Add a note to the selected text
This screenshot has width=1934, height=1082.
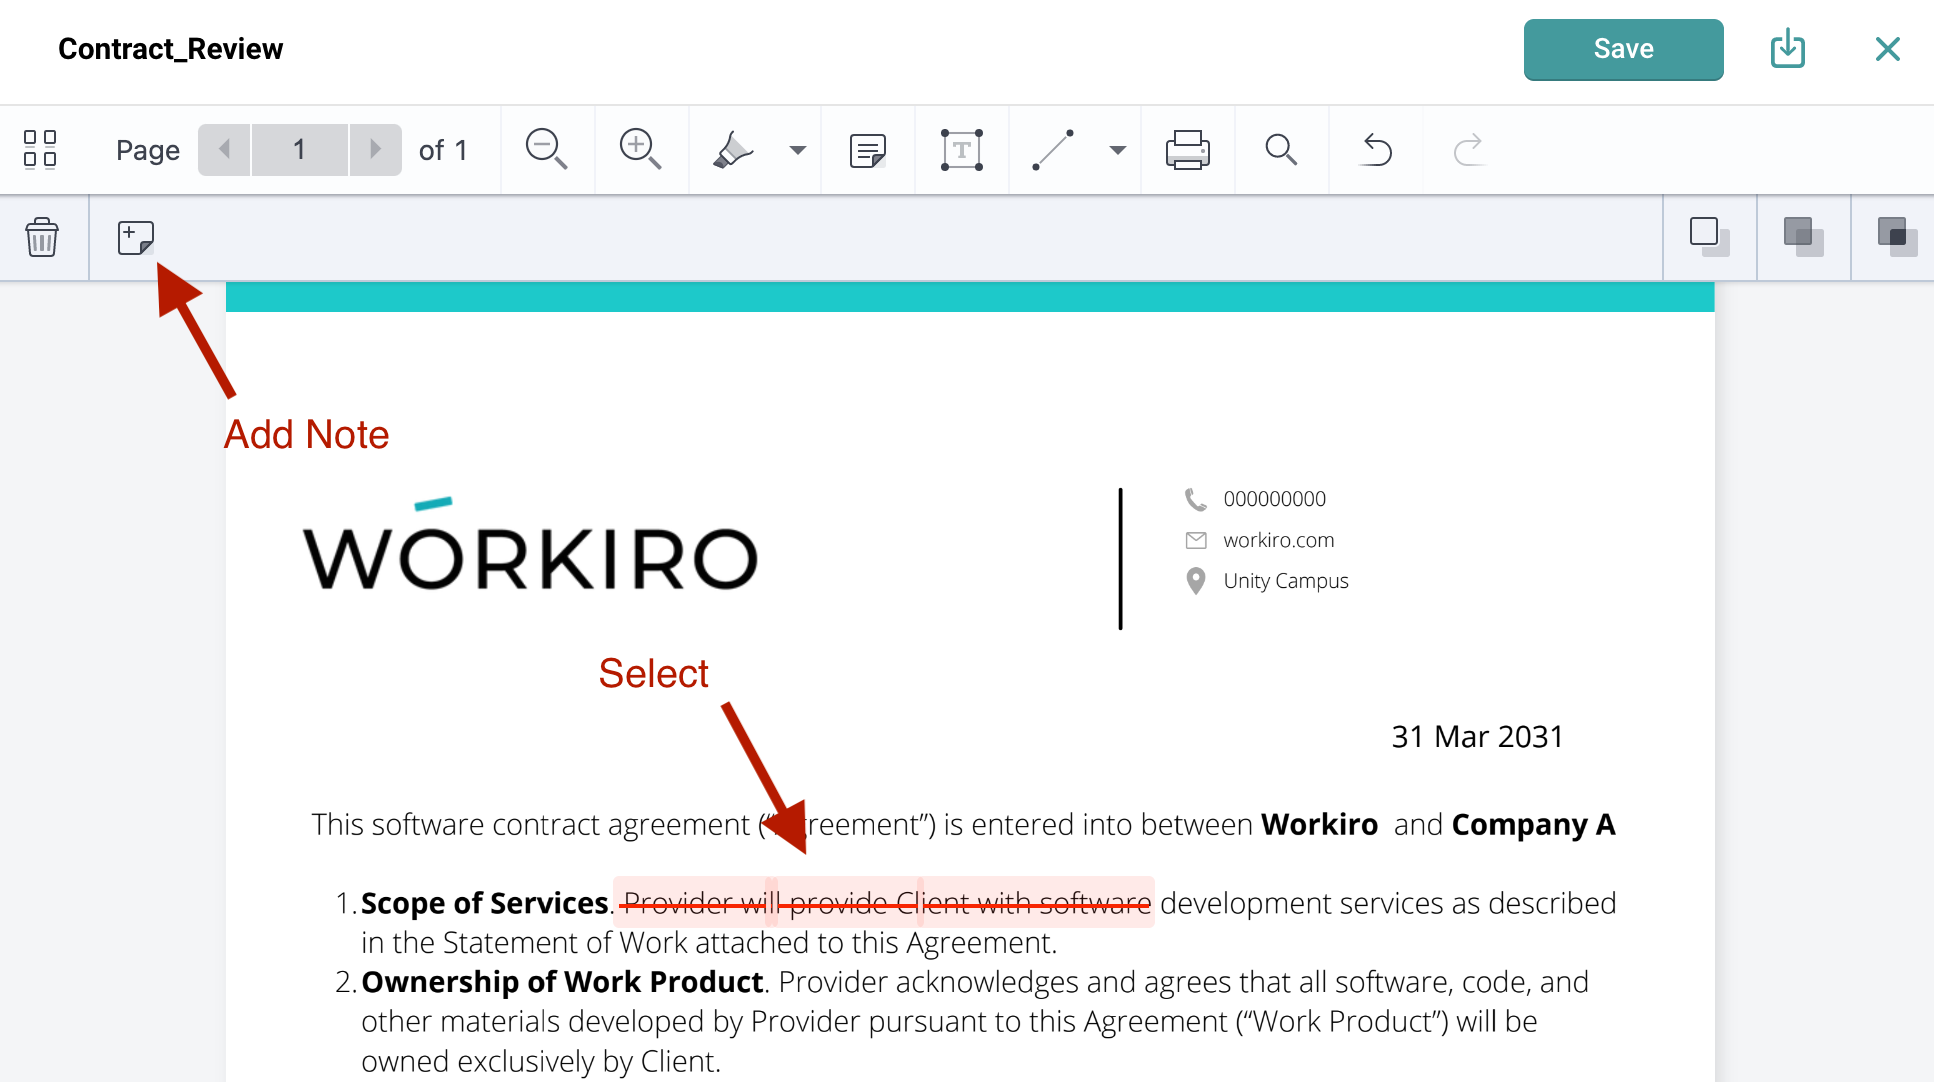click(x=135, y=237)
